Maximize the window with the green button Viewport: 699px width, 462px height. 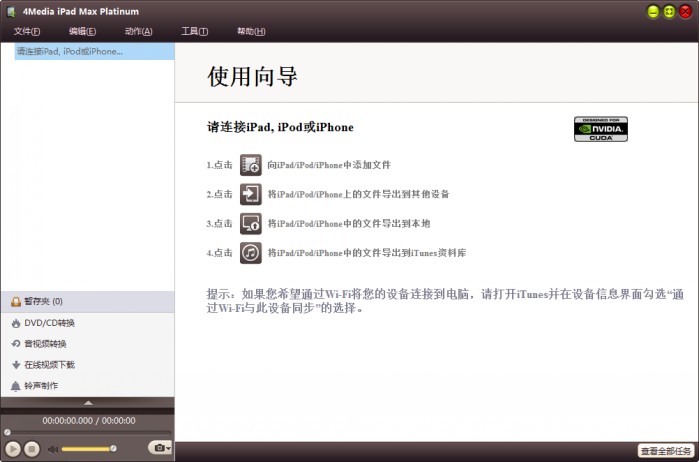[669, 12]
